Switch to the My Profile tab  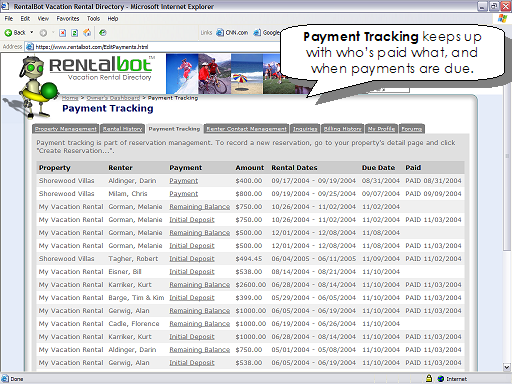tap(381, 129)
